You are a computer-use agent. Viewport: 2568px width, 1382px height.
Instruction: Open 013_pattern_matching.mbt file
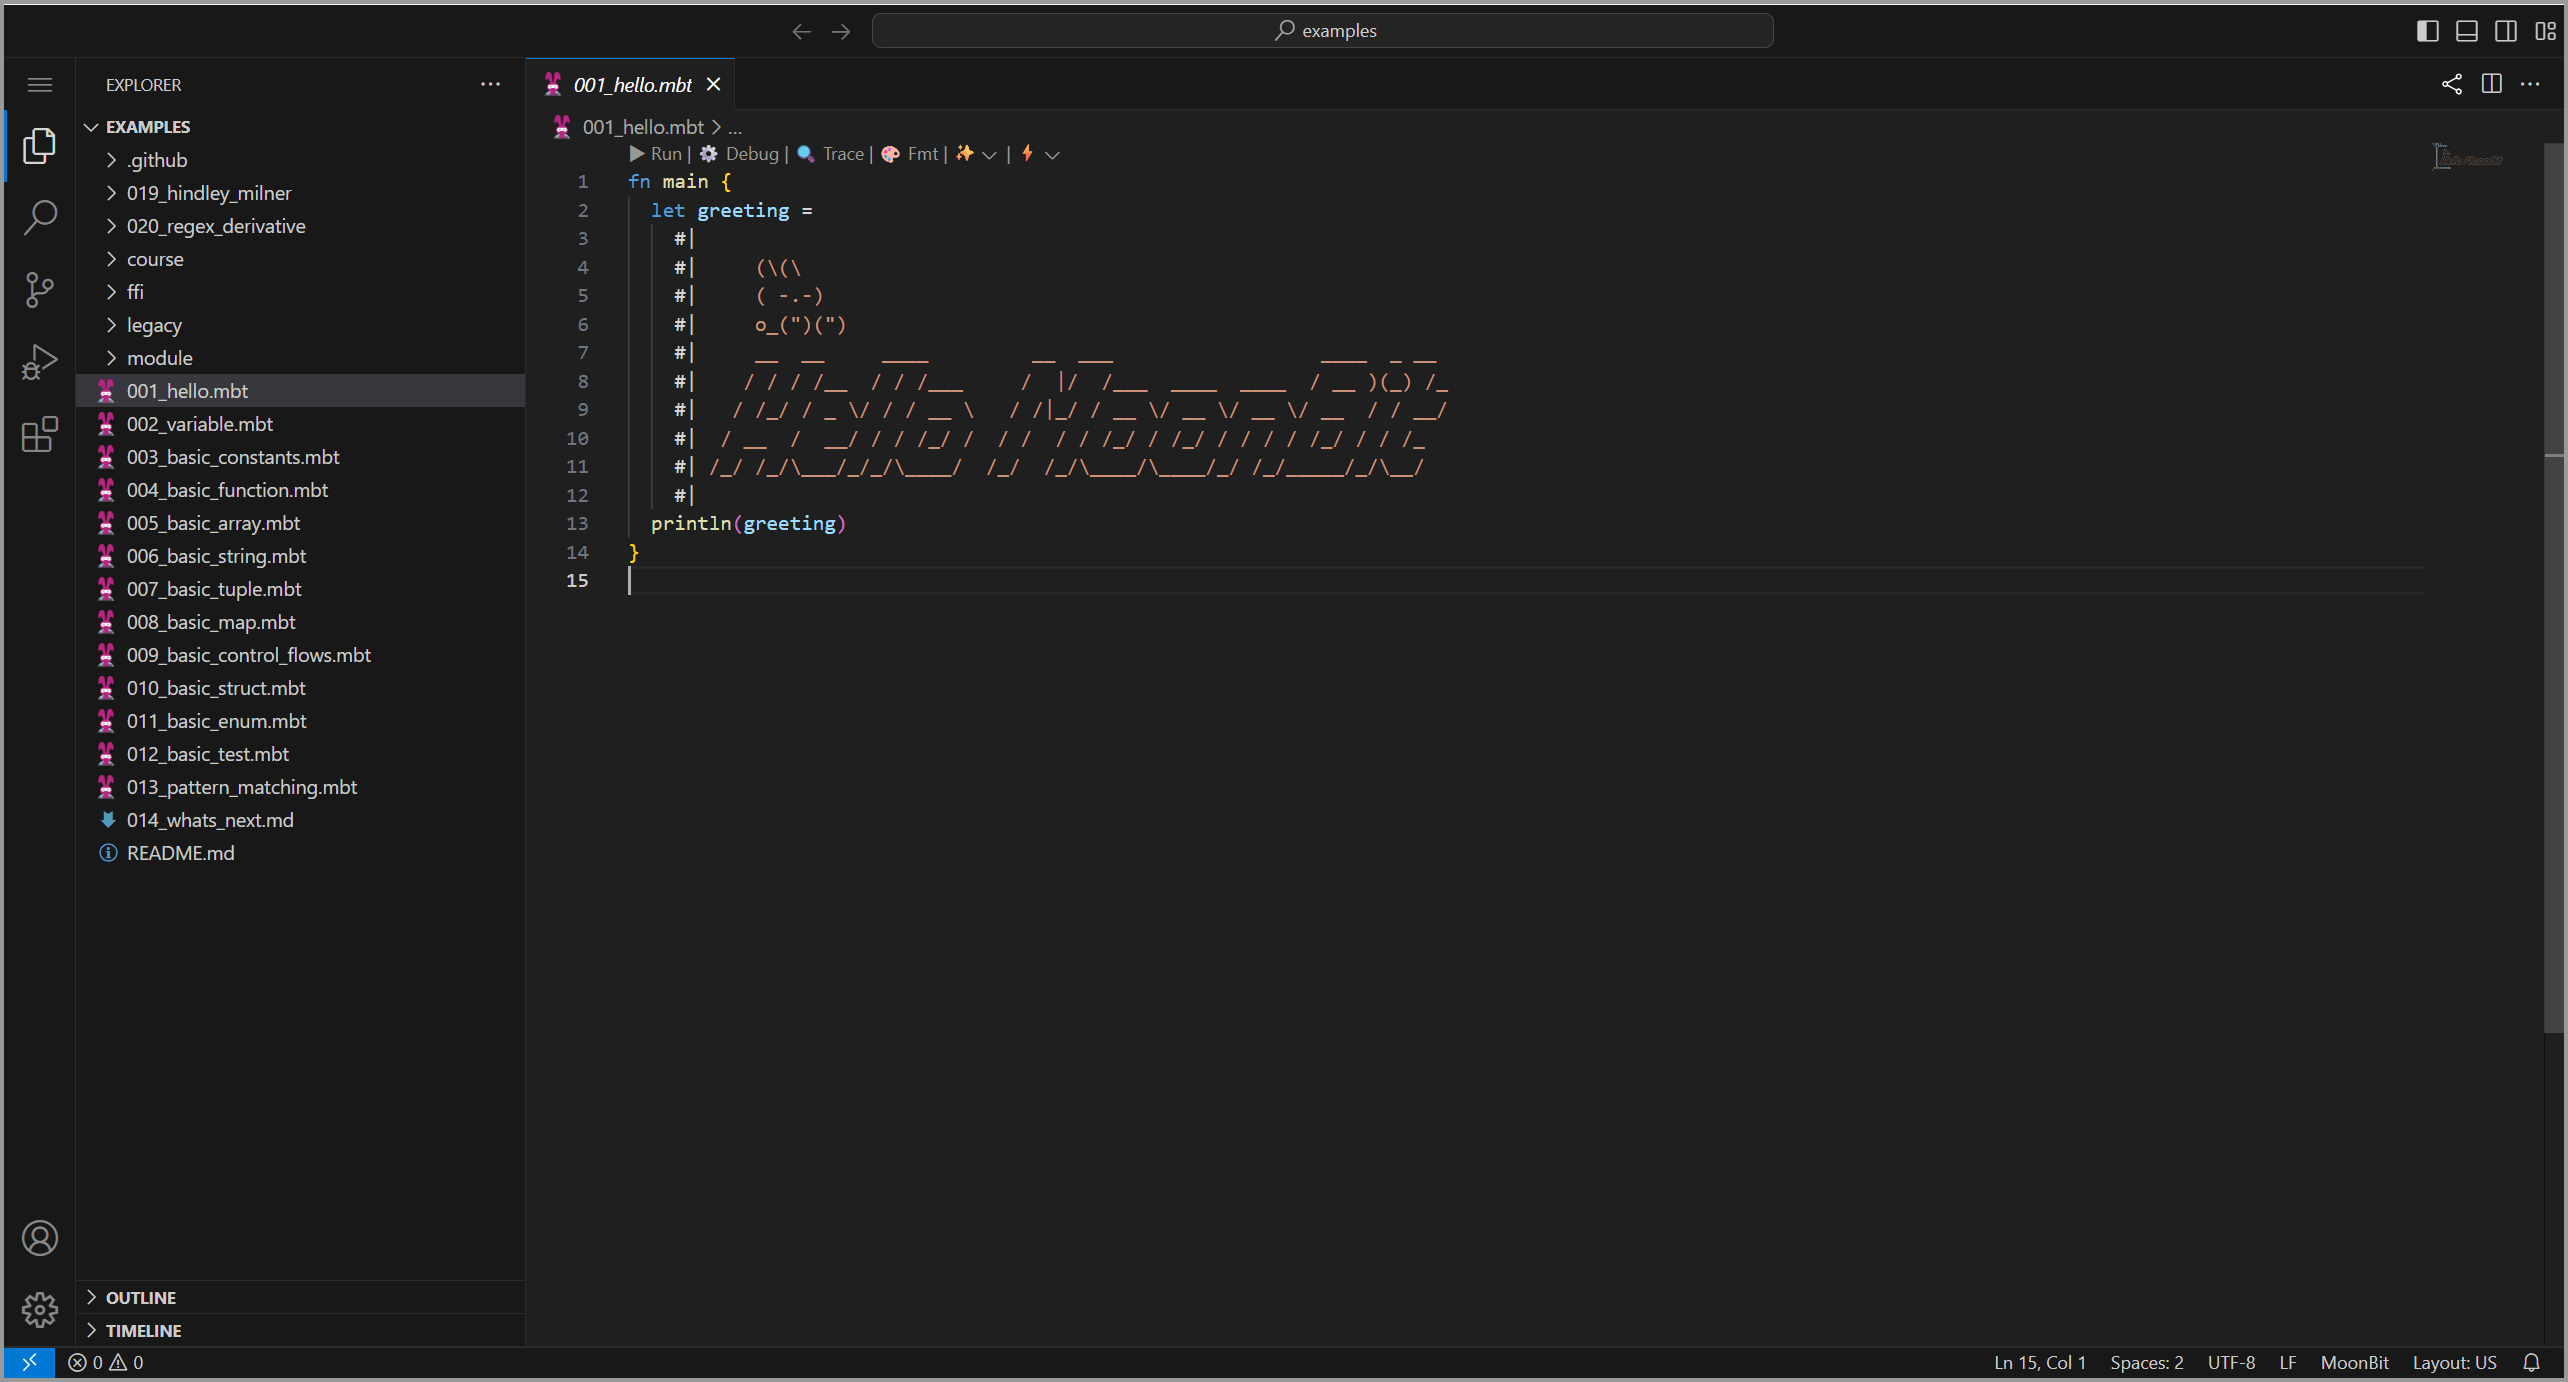point(300,787)
